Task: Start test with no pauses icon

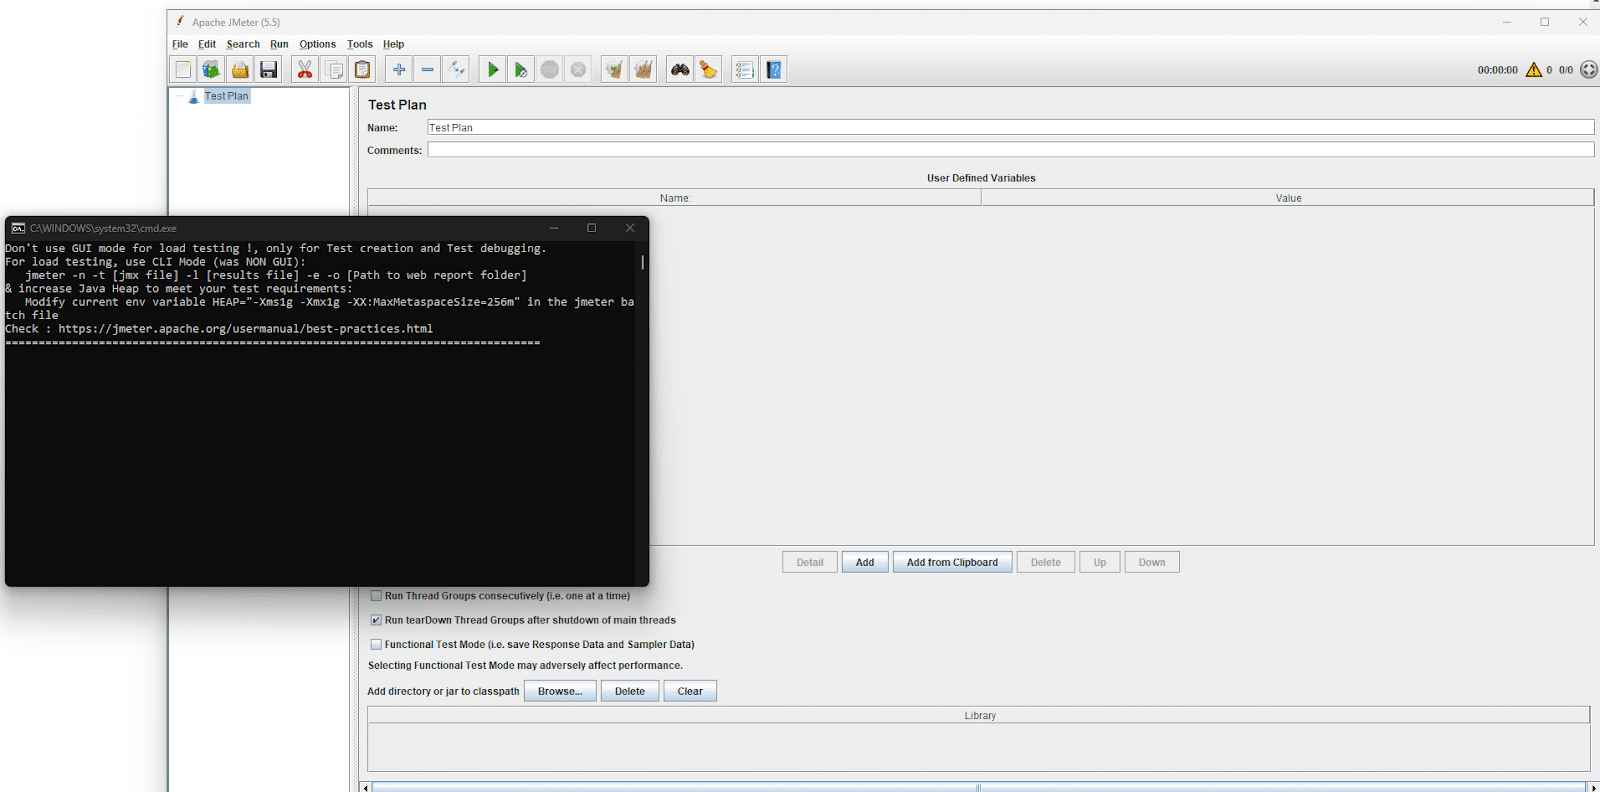Action: click(521, 69)
